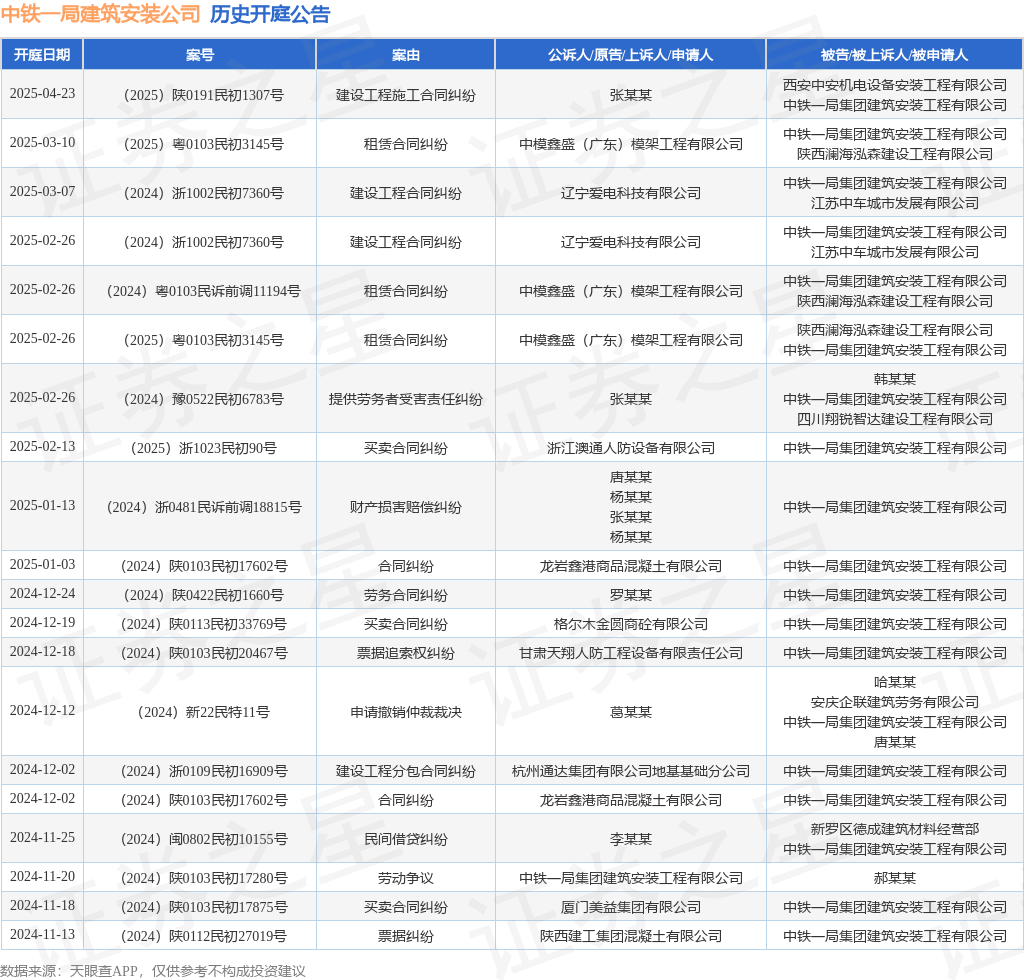Viewport: 1024px width, 980px height.
Task: Select date cell 2025-02-13
Action: coord(42,447)
